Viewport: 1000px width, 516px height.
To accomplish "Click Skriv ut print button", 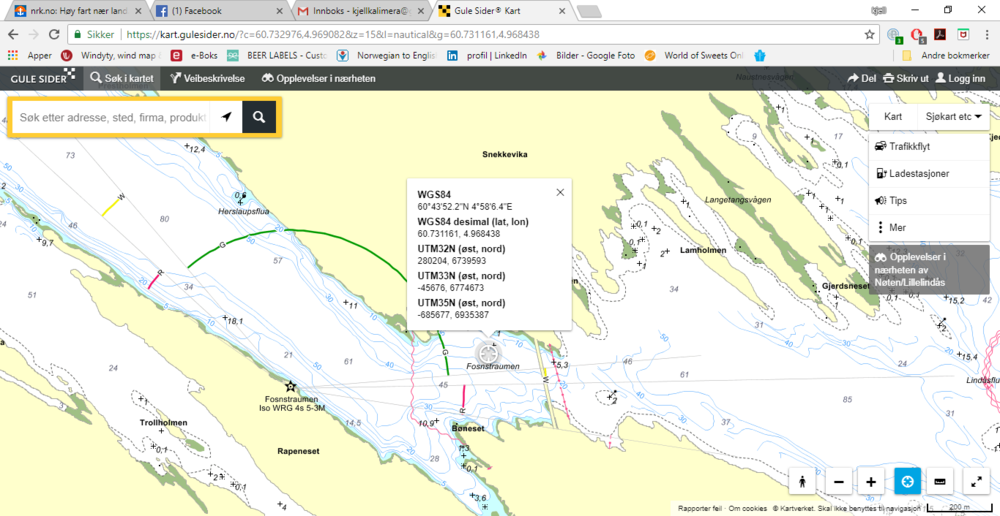I will 905,78.
